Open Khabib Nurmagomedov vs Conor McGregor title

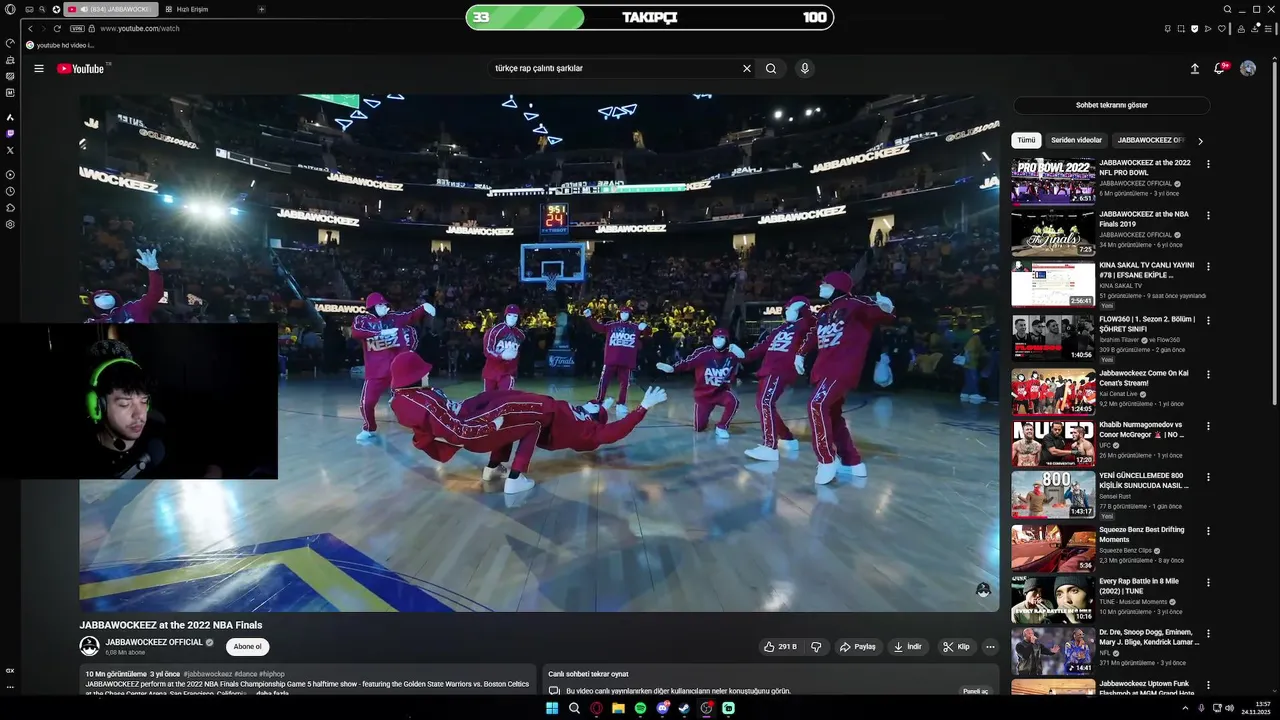pos(1142,430)
